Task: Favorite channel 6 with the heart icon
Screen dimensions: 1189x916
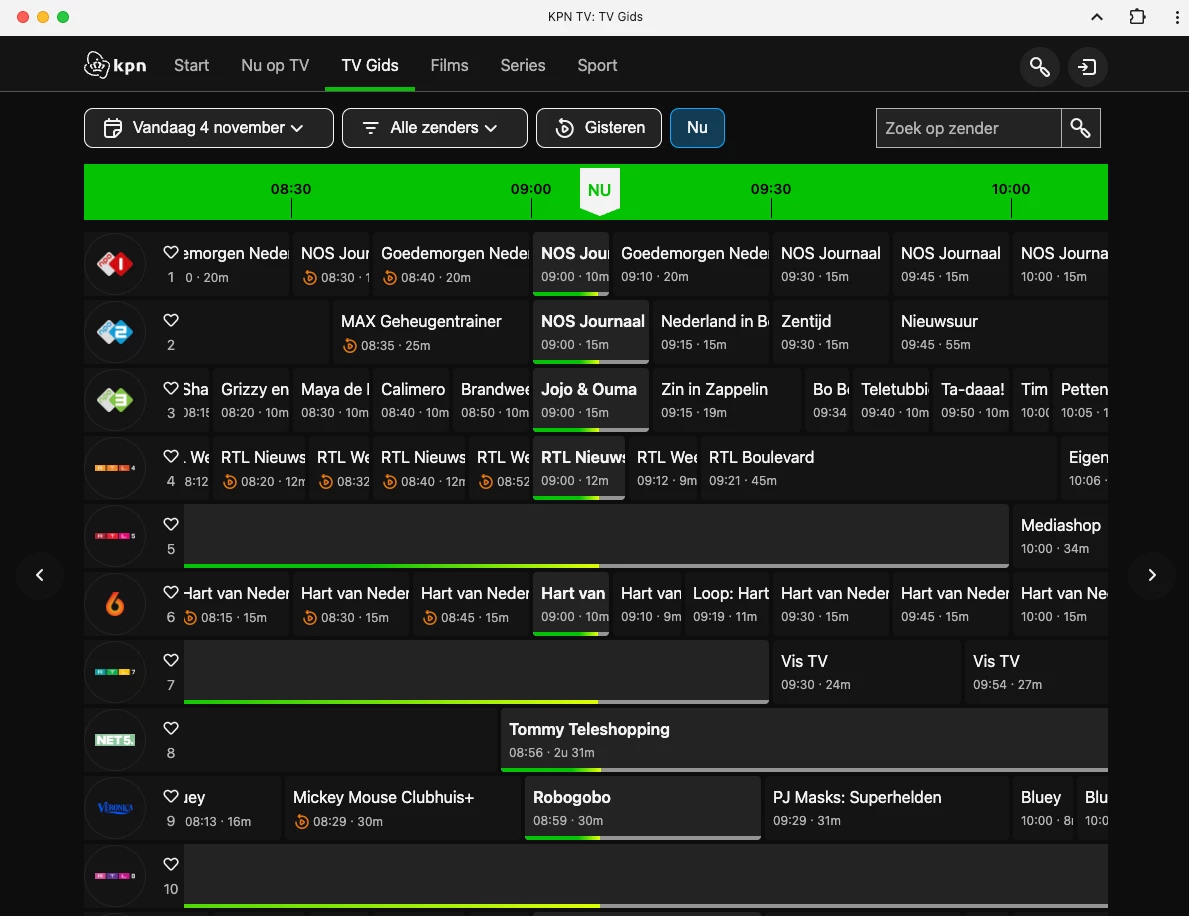Action: pos(171,592)
